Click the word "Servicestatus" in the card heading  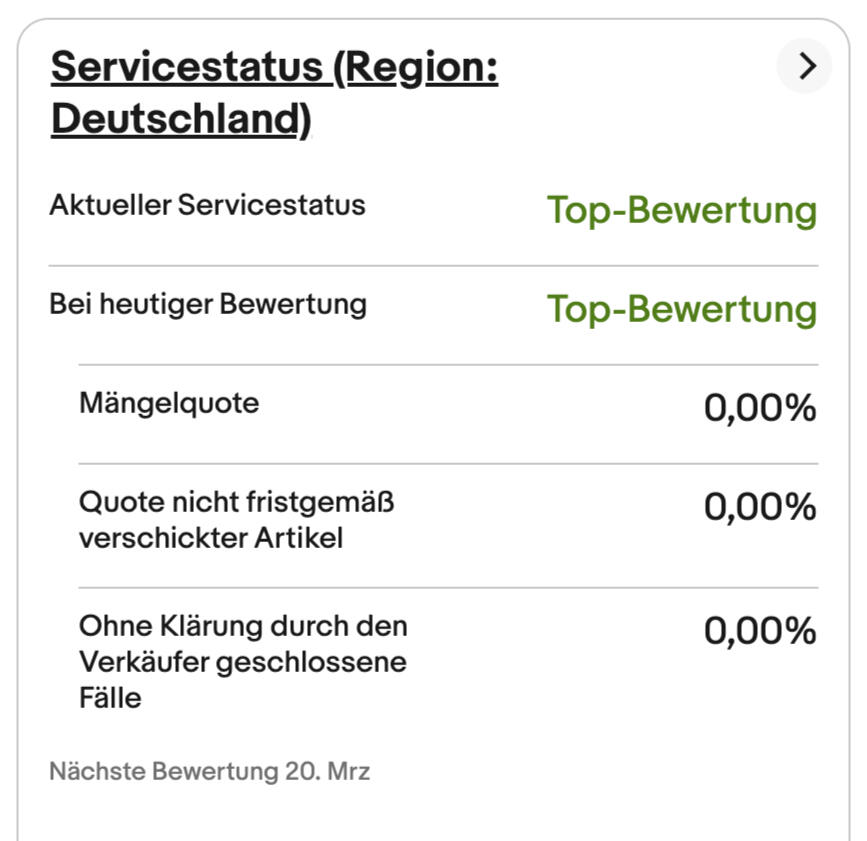[186, 67]
